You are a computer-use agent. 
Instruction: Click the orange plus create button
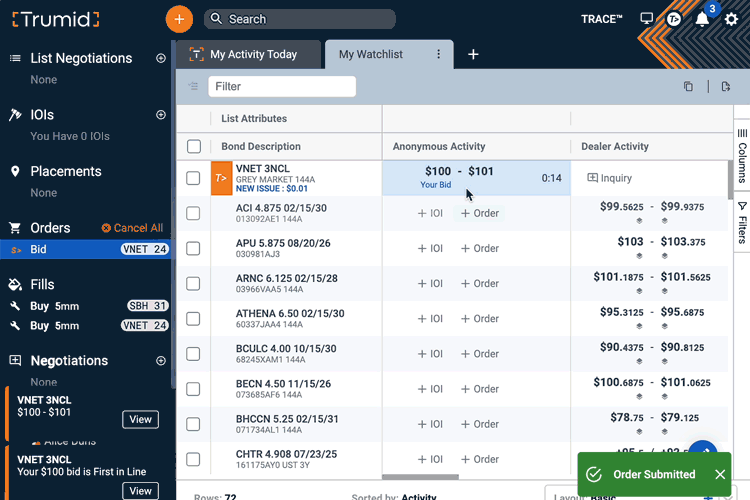[x=179, y=19]
